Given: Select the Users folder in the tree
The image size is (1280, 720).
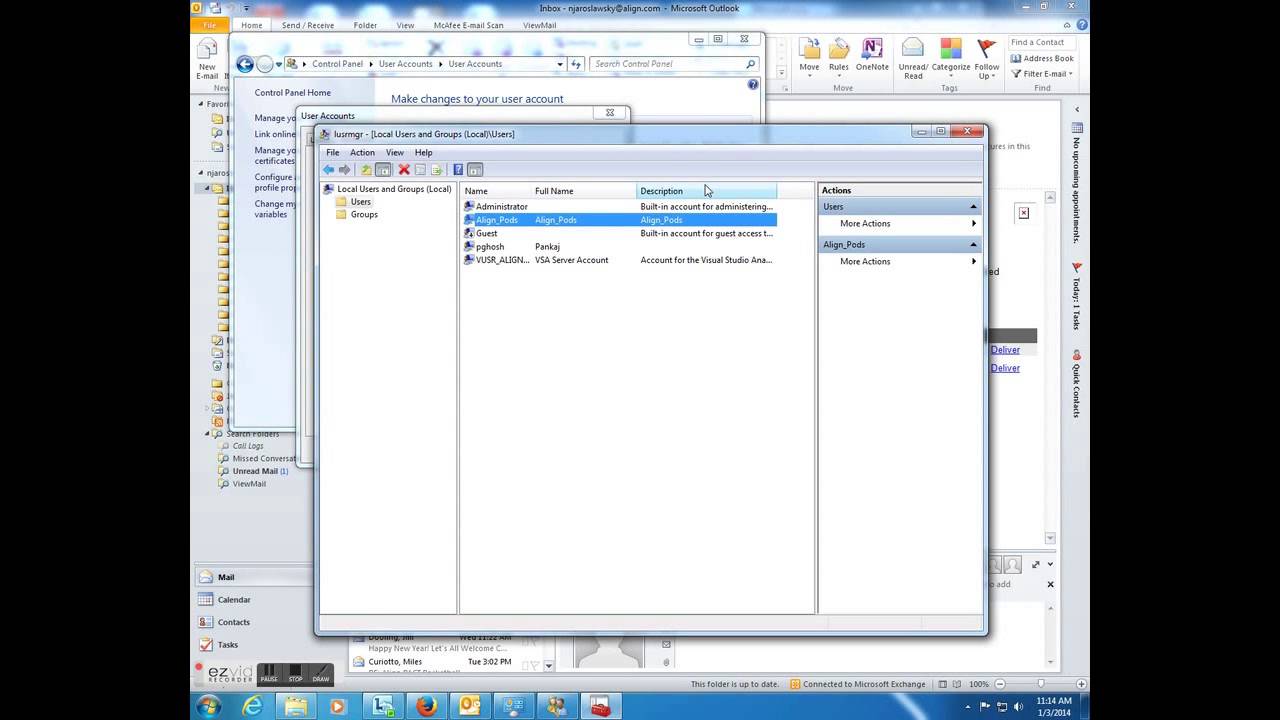Looking at the screenshot, I should click(x=360, y=202).
